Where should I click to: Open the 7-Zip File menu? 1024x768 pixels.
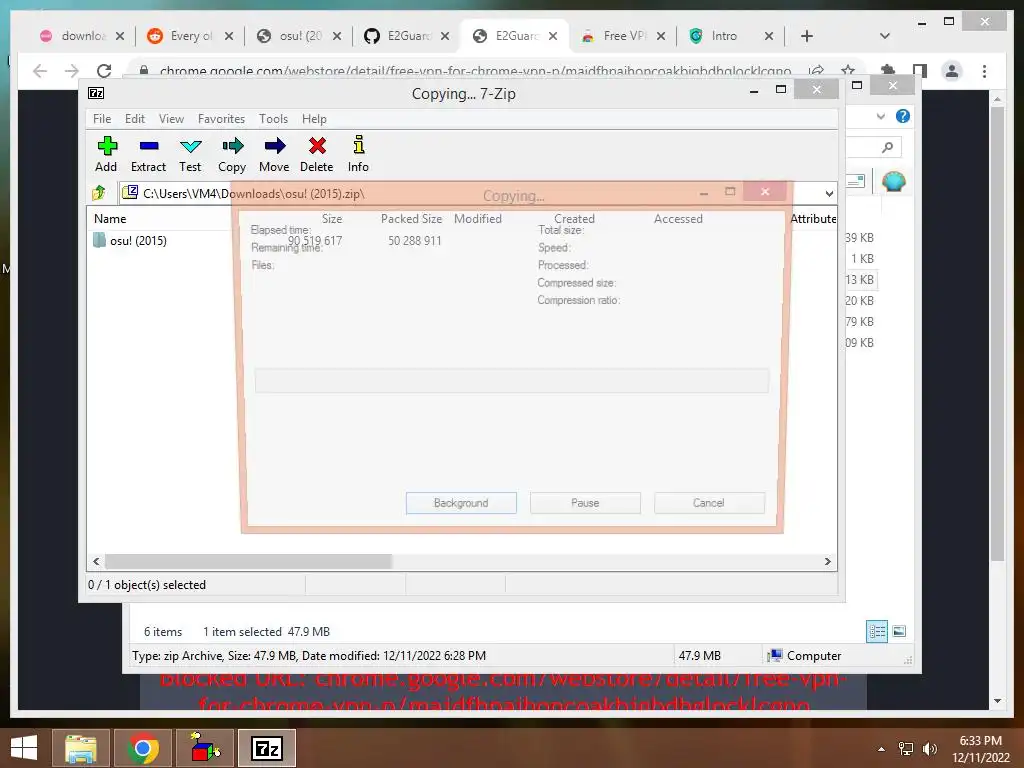click(102, 119)
